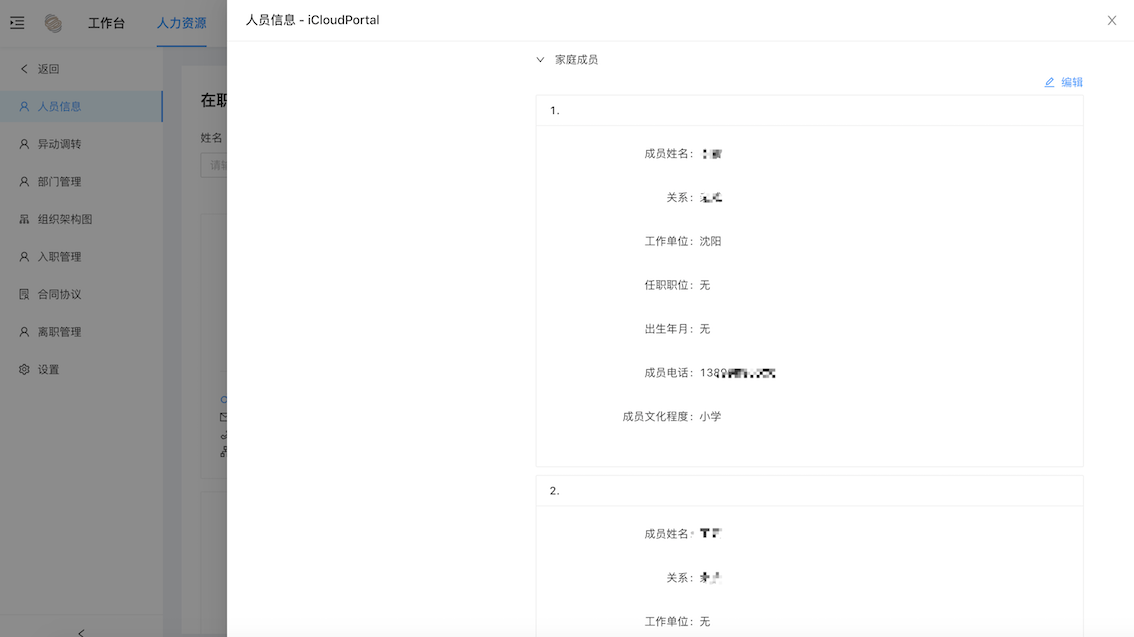This screenshot has width=1134, height=637.
Task: Click the 人员信息 person icon
Action: pos(24,106)
